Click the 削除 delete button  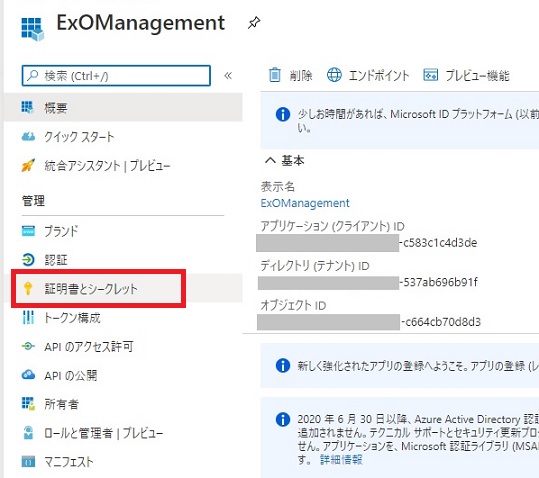point(290,75)
